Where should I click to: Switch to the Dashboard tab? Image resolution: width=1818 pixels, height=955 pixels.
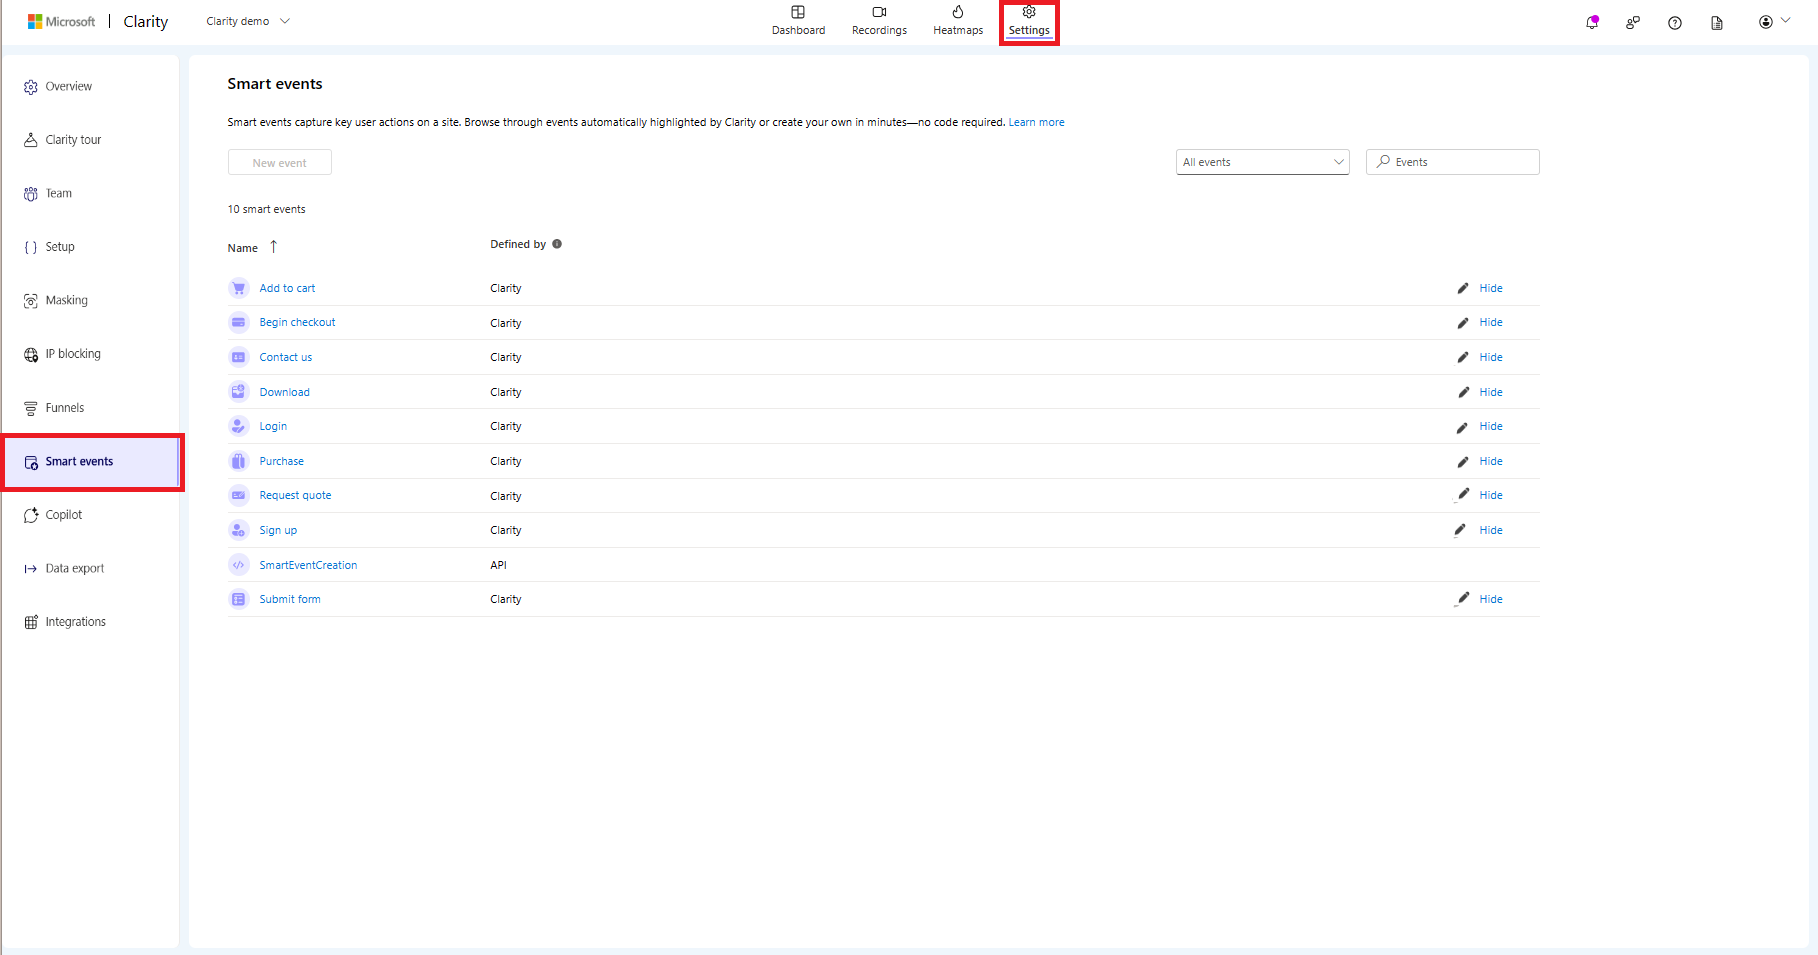point(798,21)
